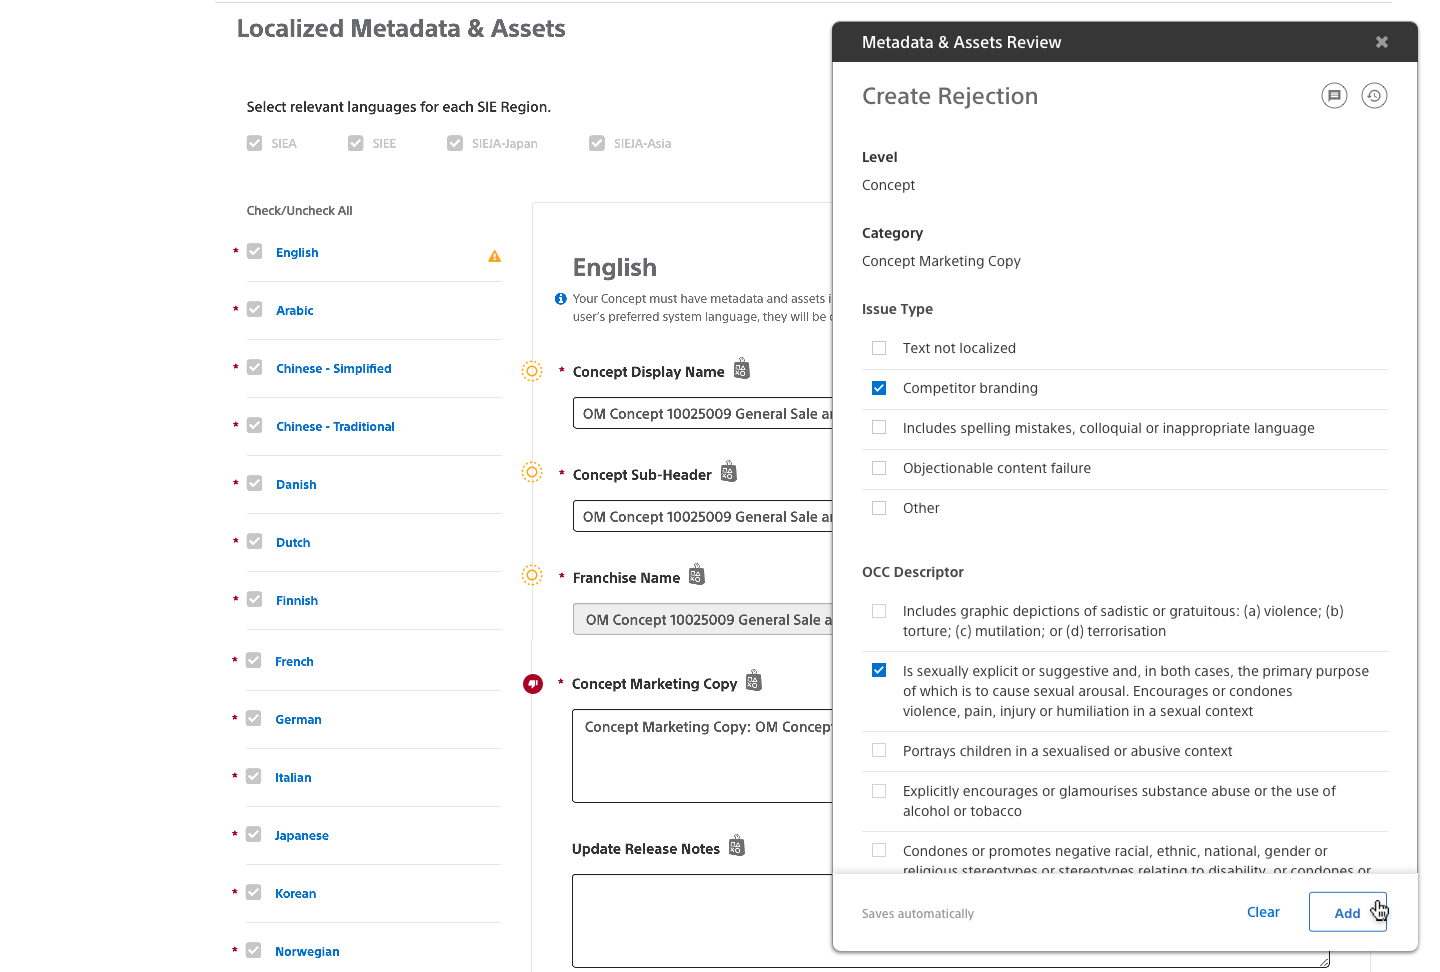Check the spelling mistakes issue type checkbox

click(x=879, y=428)
